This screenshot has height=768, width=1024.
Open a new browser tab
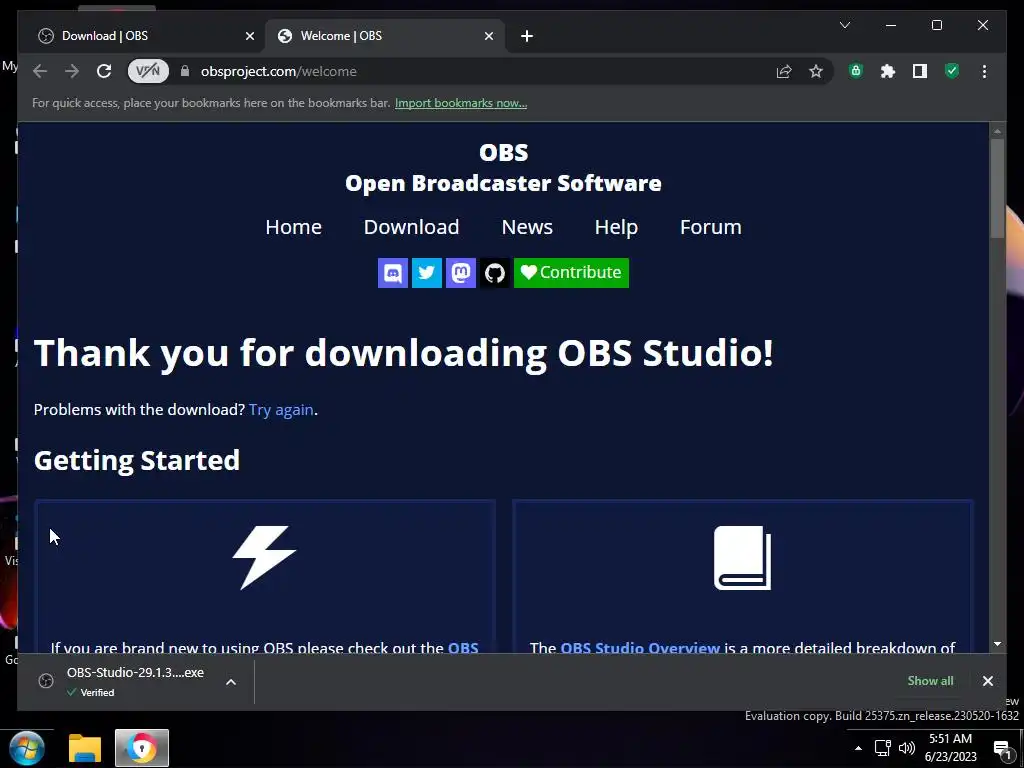527,36
